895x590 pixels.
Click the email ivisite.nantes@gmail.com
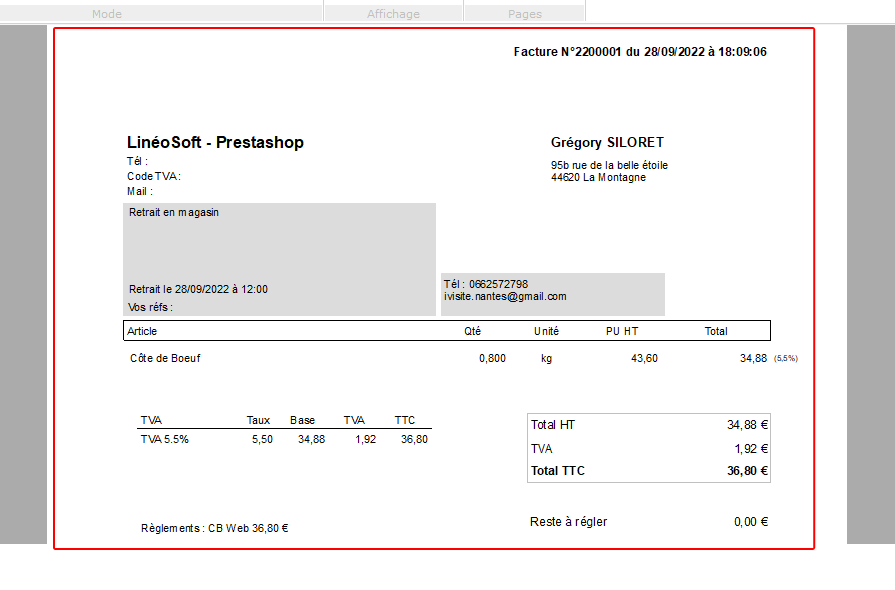pos(505,296)
